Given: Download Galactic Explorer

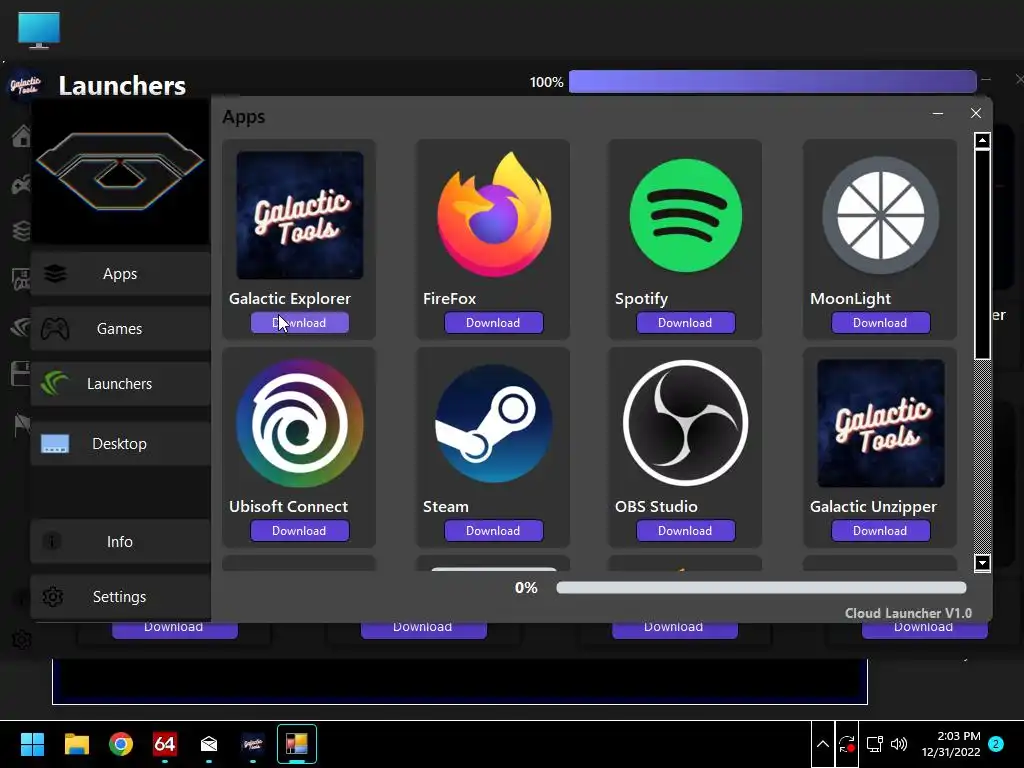Looking at the screenshot, I should pyautogui.click(x=300, y=323).
